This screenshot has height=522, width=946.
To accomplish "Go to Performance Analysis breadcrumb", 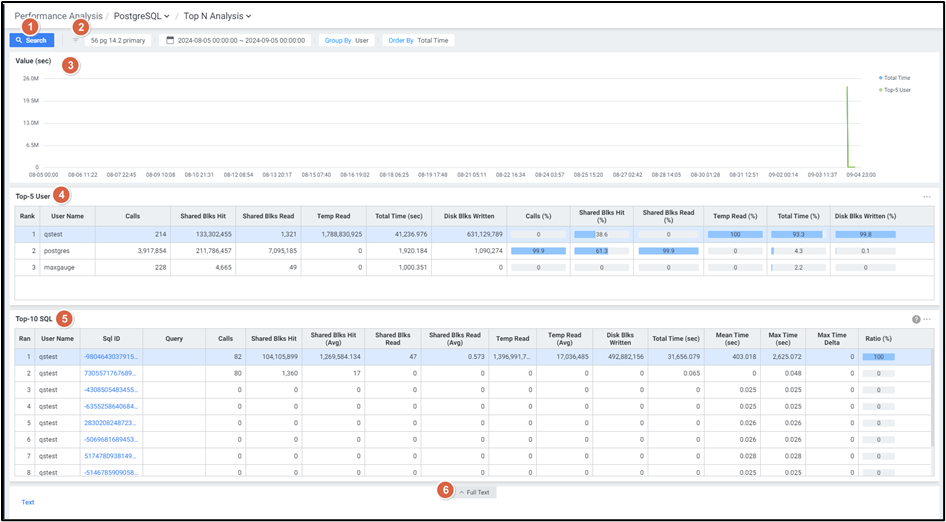I will click(x=56, y=16).
